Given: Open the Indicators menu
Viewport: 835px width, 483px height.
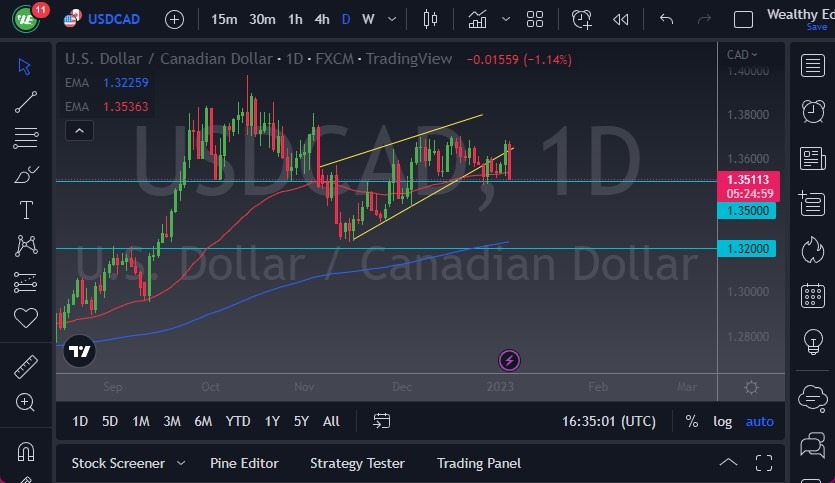Looking at the screenshot, I should 477,20.
